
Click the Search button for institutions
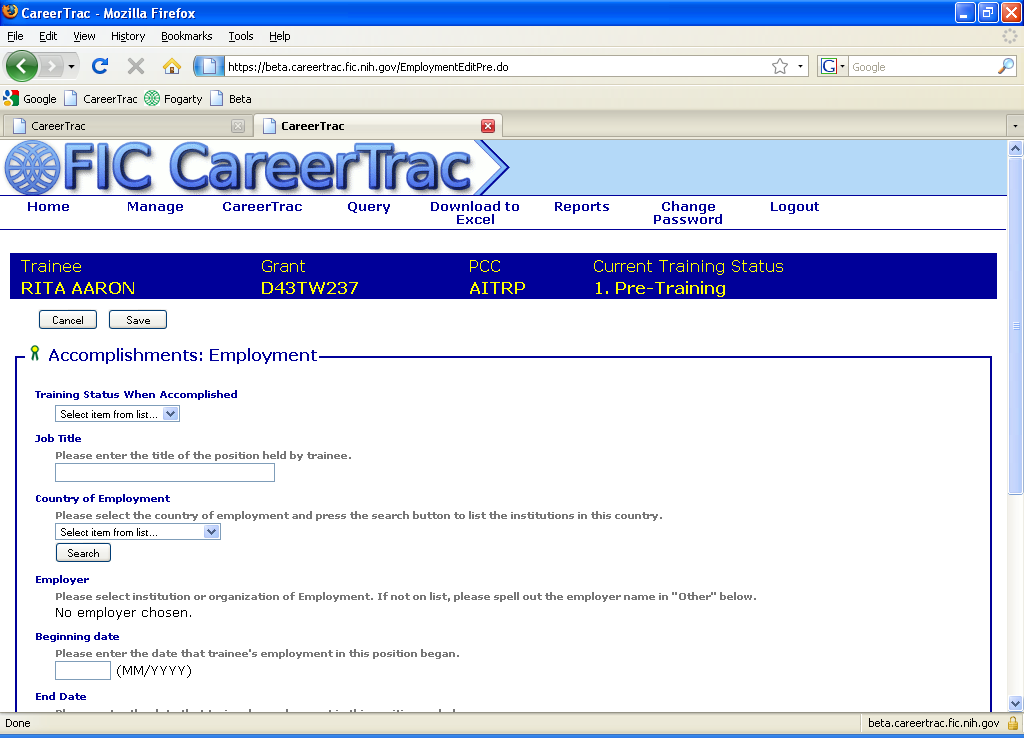tap(84, 553)
